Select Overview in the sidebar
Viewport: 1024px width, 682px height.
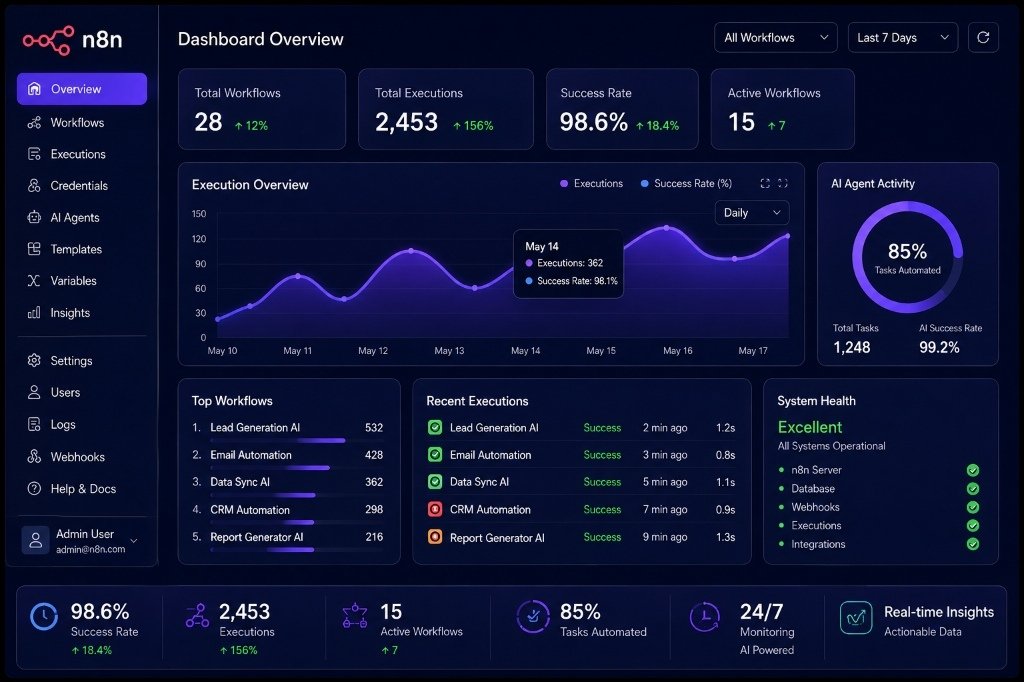pos(82,89)
